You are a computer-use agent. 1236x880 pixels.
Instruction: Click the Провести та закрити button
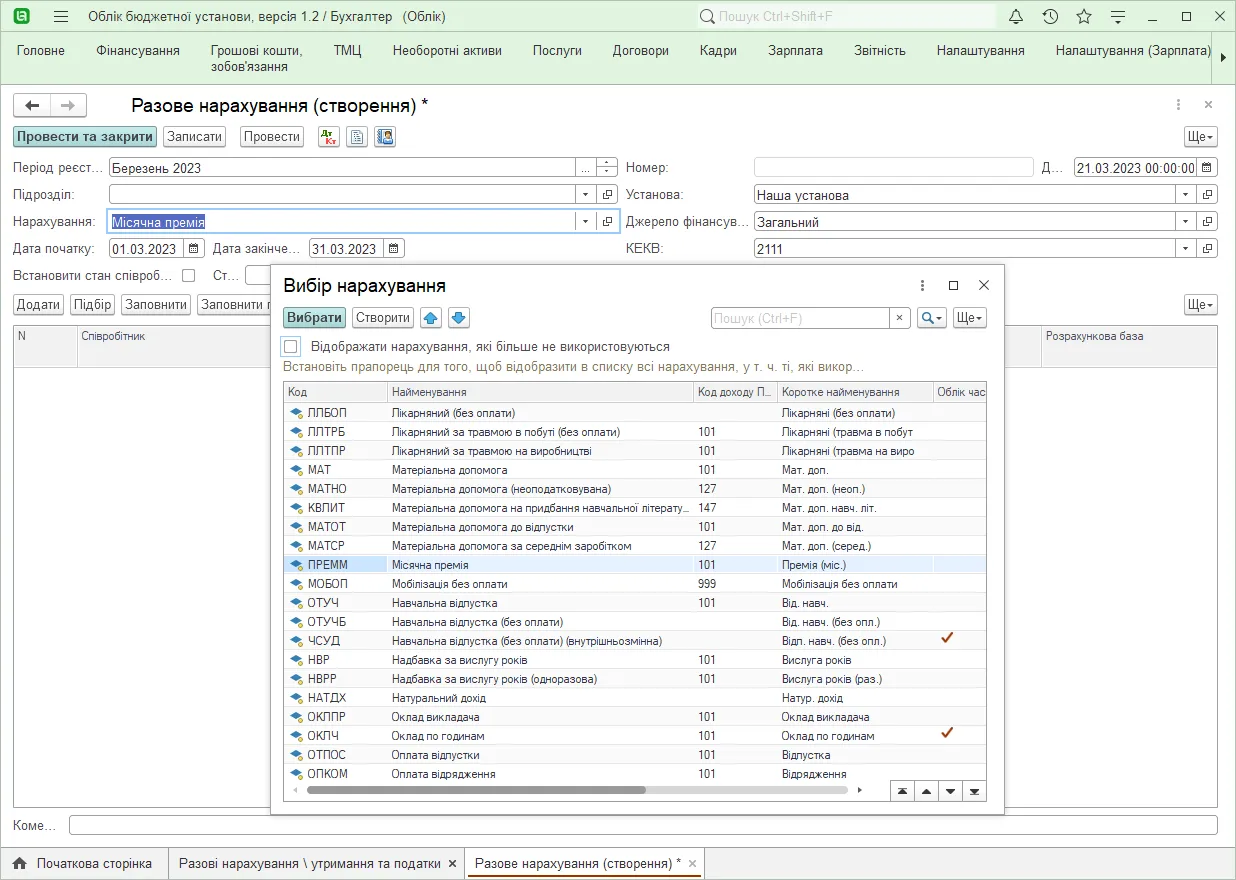85,137
